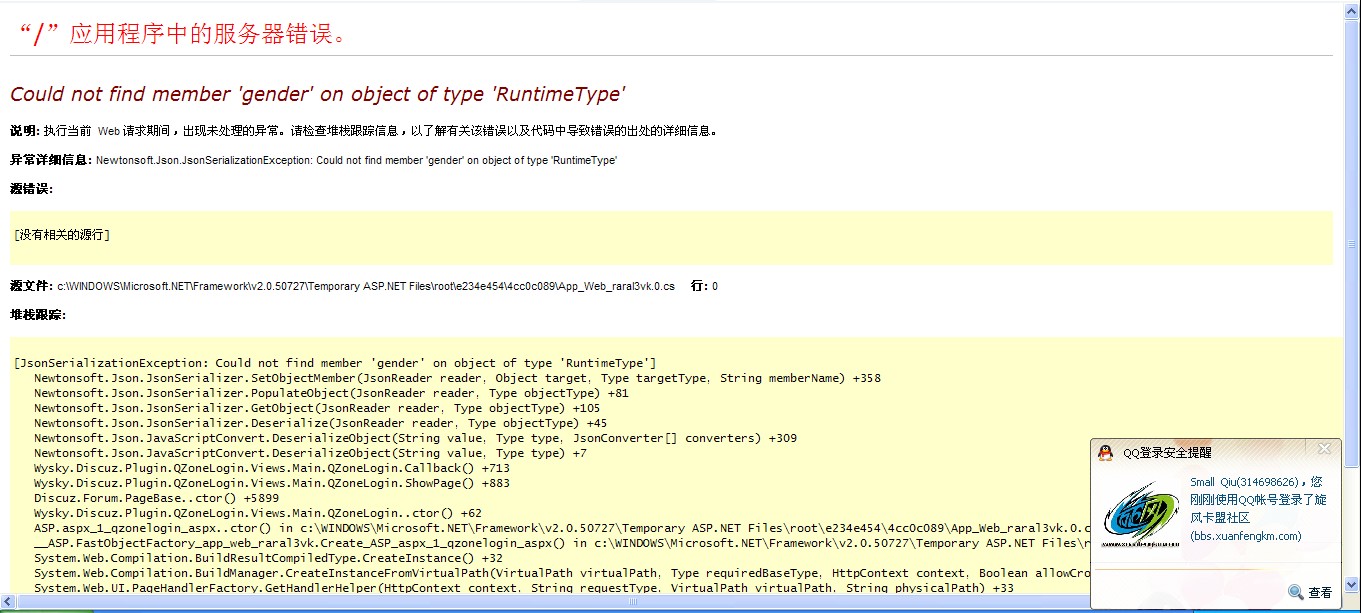Click the ASP.aspx_1_qzonelogin_aspx..ctor() line
The image size is (1361, 613).
(x=562, y=528)
